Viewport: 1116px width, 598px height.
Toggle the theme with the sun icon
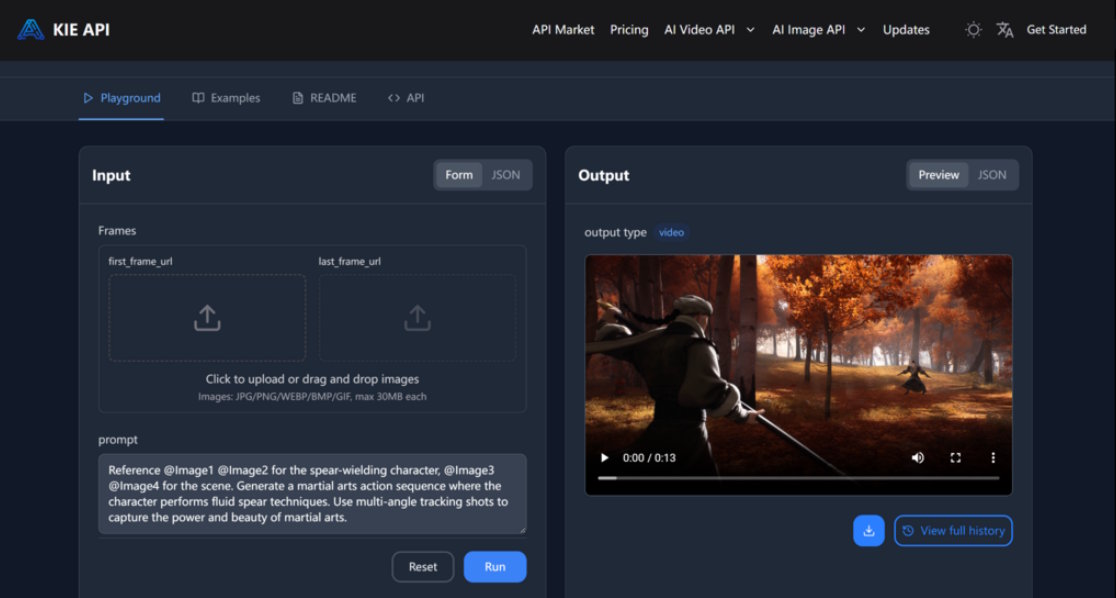coord(972,30)
